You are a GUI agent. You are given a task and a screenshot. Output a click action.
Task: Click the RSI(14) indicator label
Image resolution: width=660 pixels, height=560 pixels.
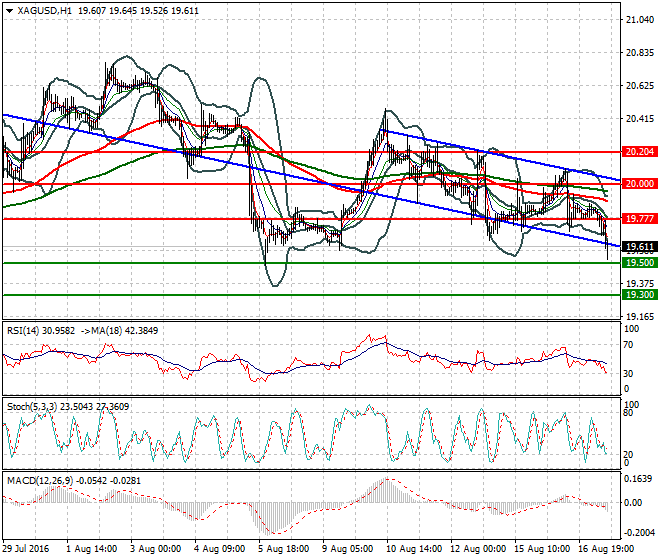23,331
